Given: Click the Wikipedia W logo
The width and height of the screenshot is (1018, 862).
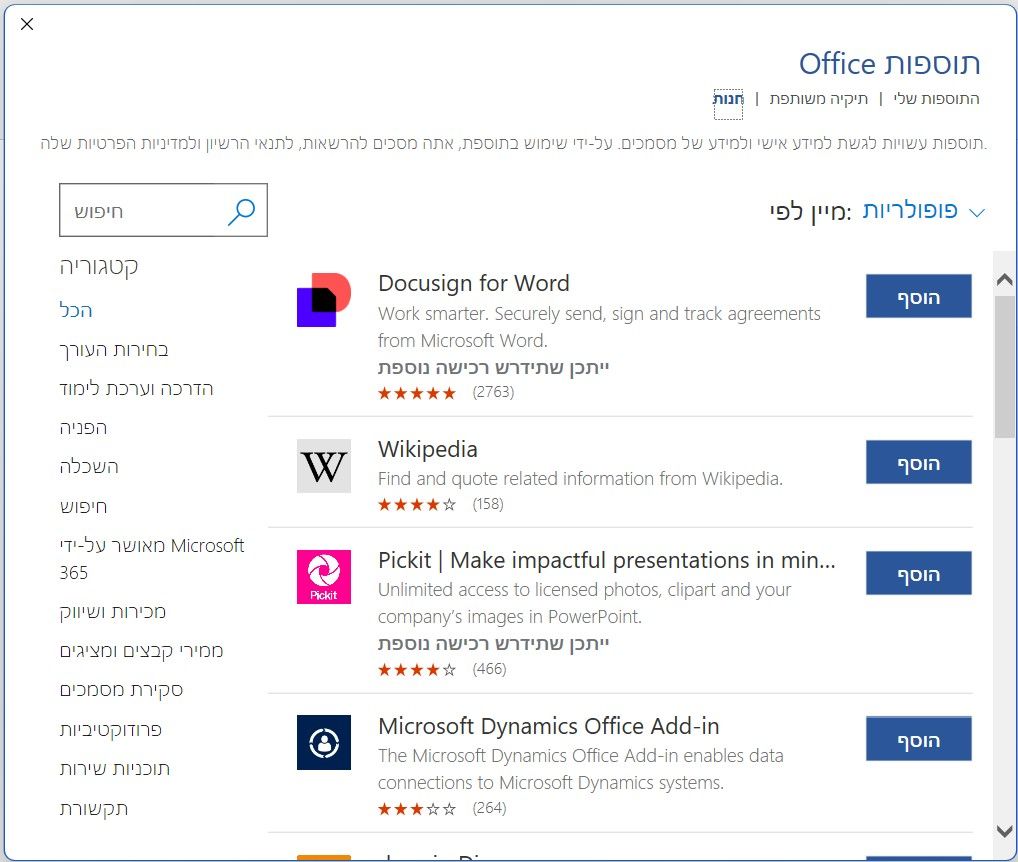Looking at the screenshot, I should click(324, 466).
